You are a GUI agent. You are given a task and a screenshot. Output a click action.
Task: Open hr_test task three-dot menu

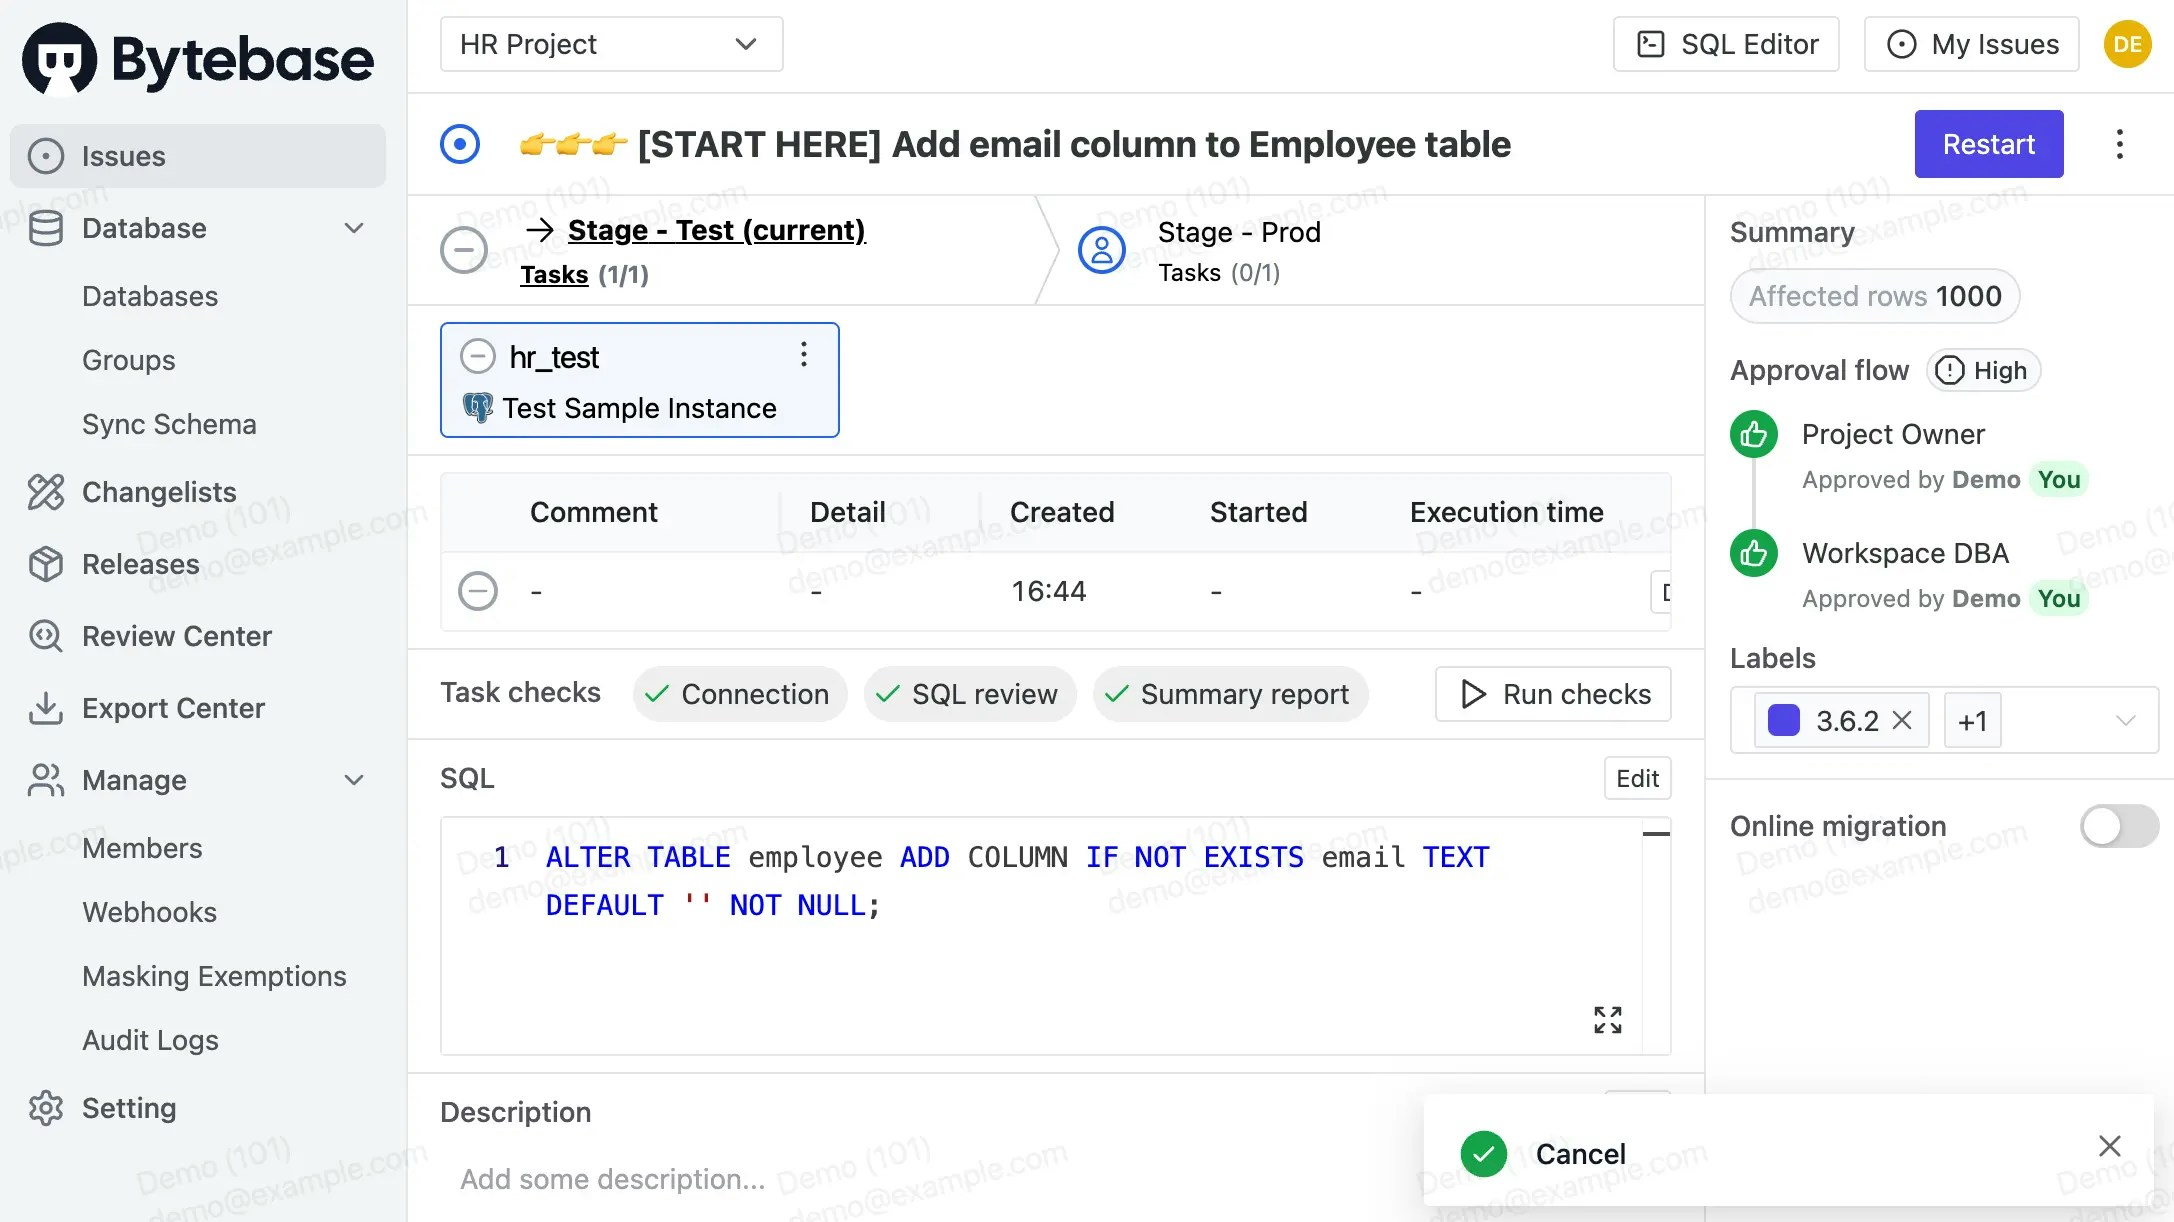[x=803, y=354]
